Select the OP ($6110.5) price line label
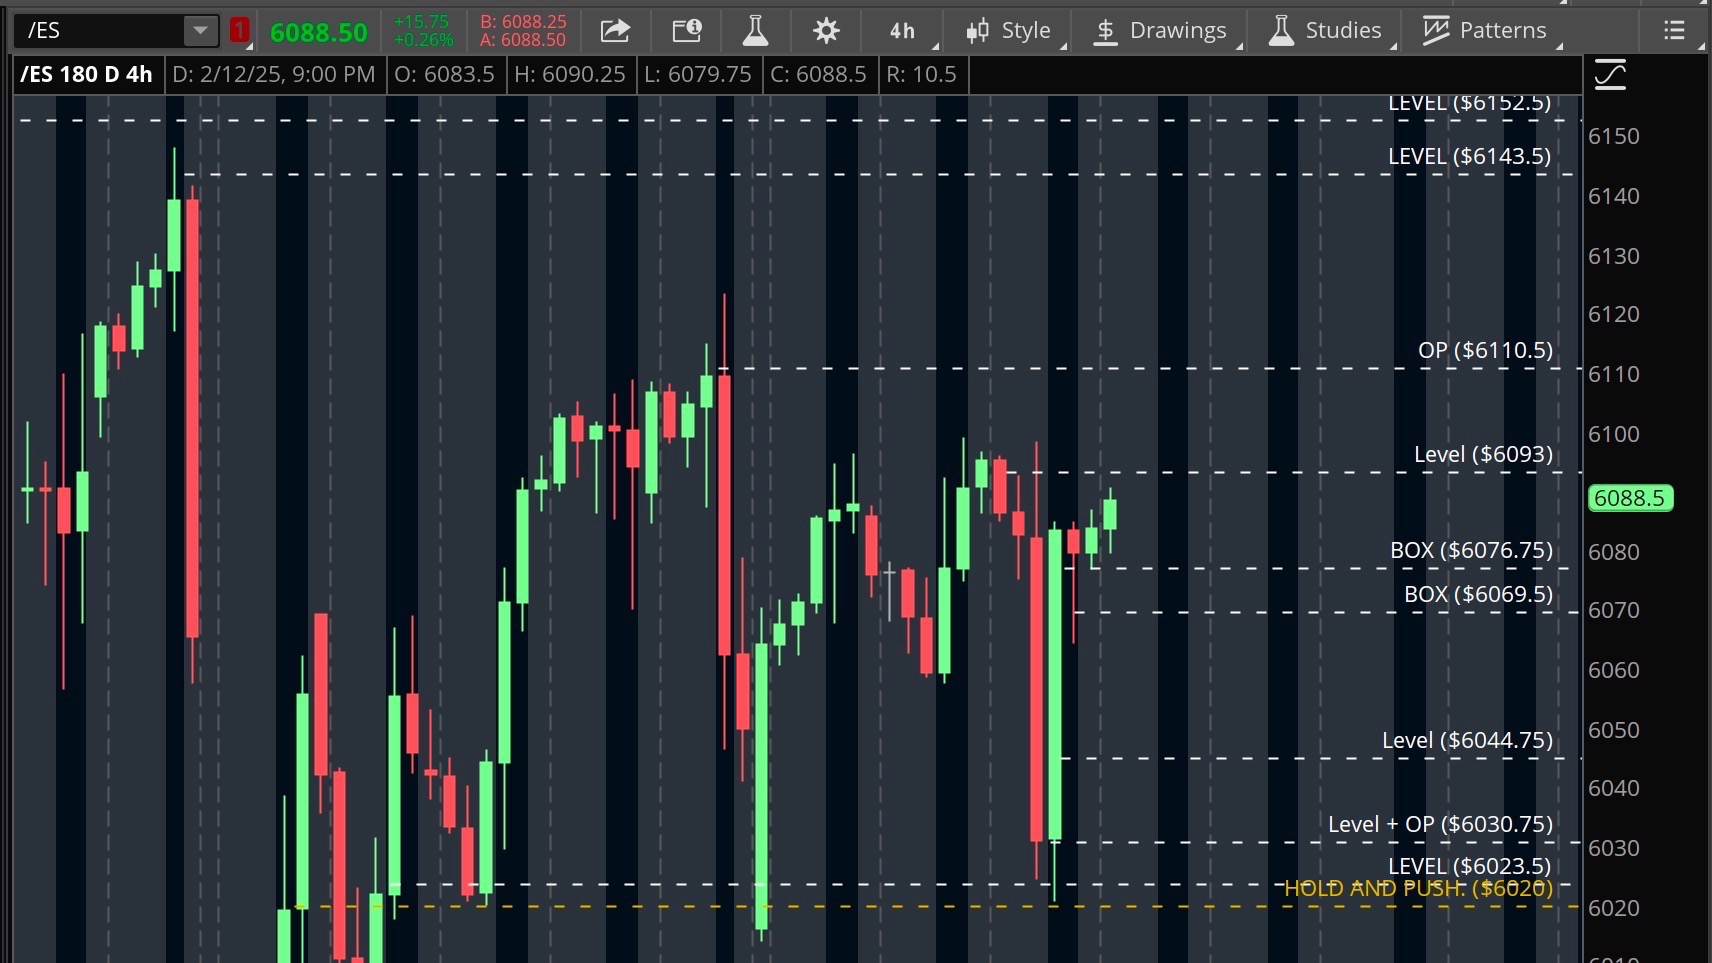This screenshot has width=1712, height=963. pyautogui.click(x=1486, y=350)
